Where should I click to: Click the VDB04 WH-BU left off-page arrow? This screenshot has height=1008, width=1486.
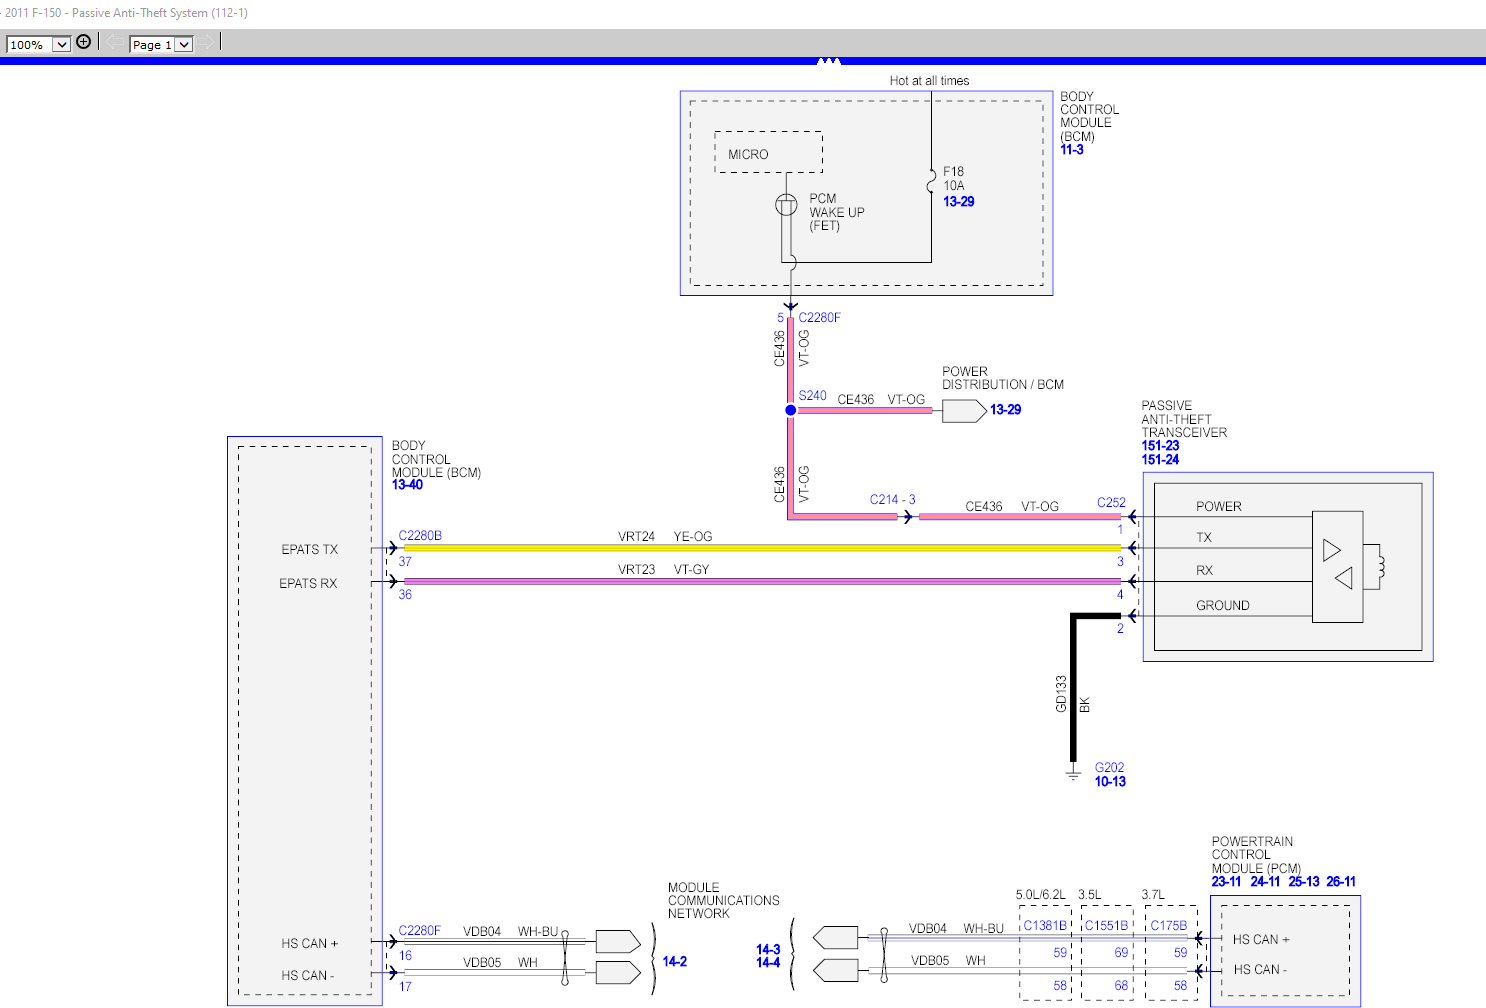coord(618,941)
